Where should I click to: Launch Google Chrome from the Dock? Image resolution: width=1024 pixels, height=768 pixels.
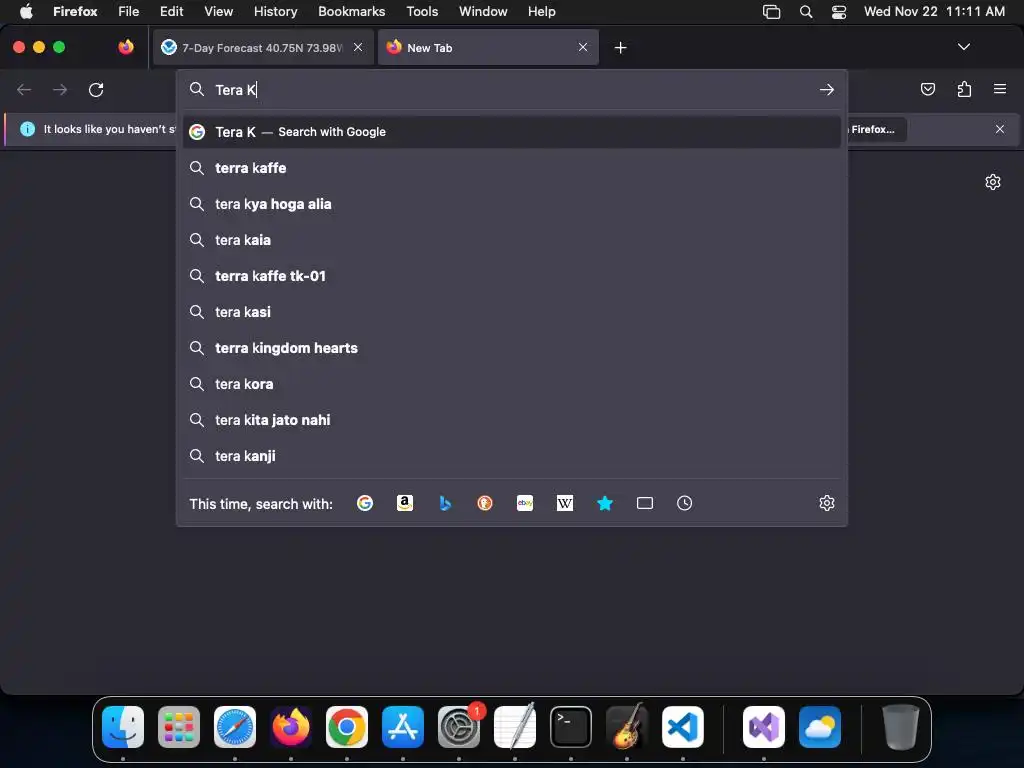tap(347, 727)
